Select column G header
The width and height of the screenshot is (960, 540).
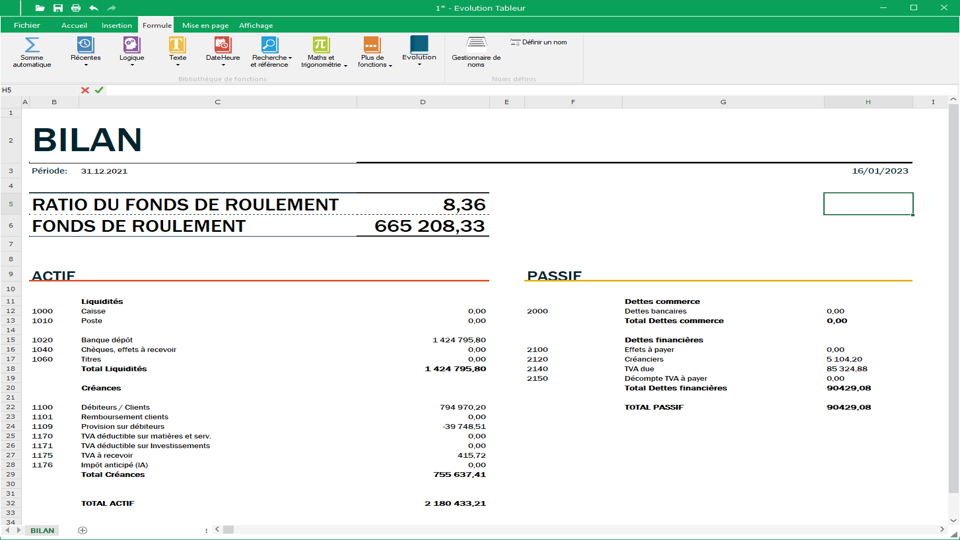(723, 102)
